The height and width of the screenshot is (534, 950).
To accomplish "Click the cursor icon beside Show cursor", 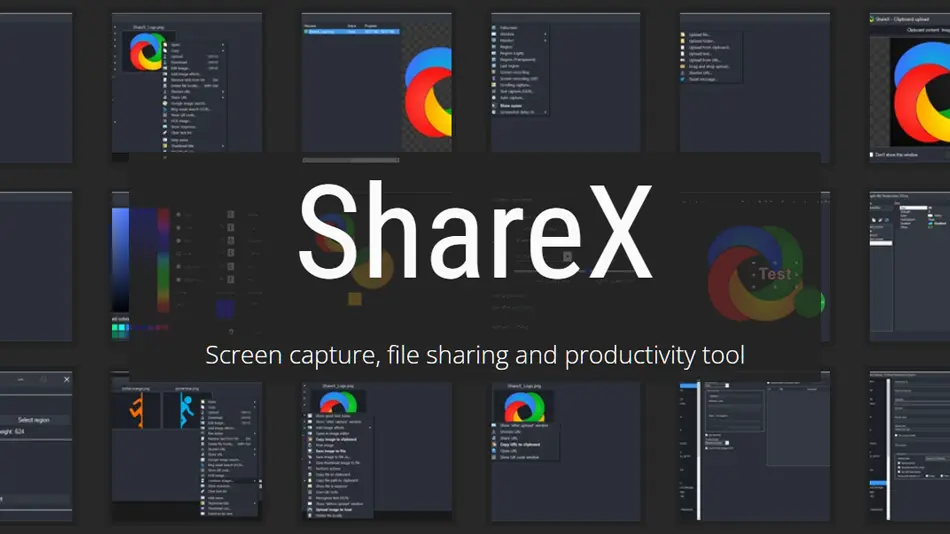I will (x=494, y=105).
